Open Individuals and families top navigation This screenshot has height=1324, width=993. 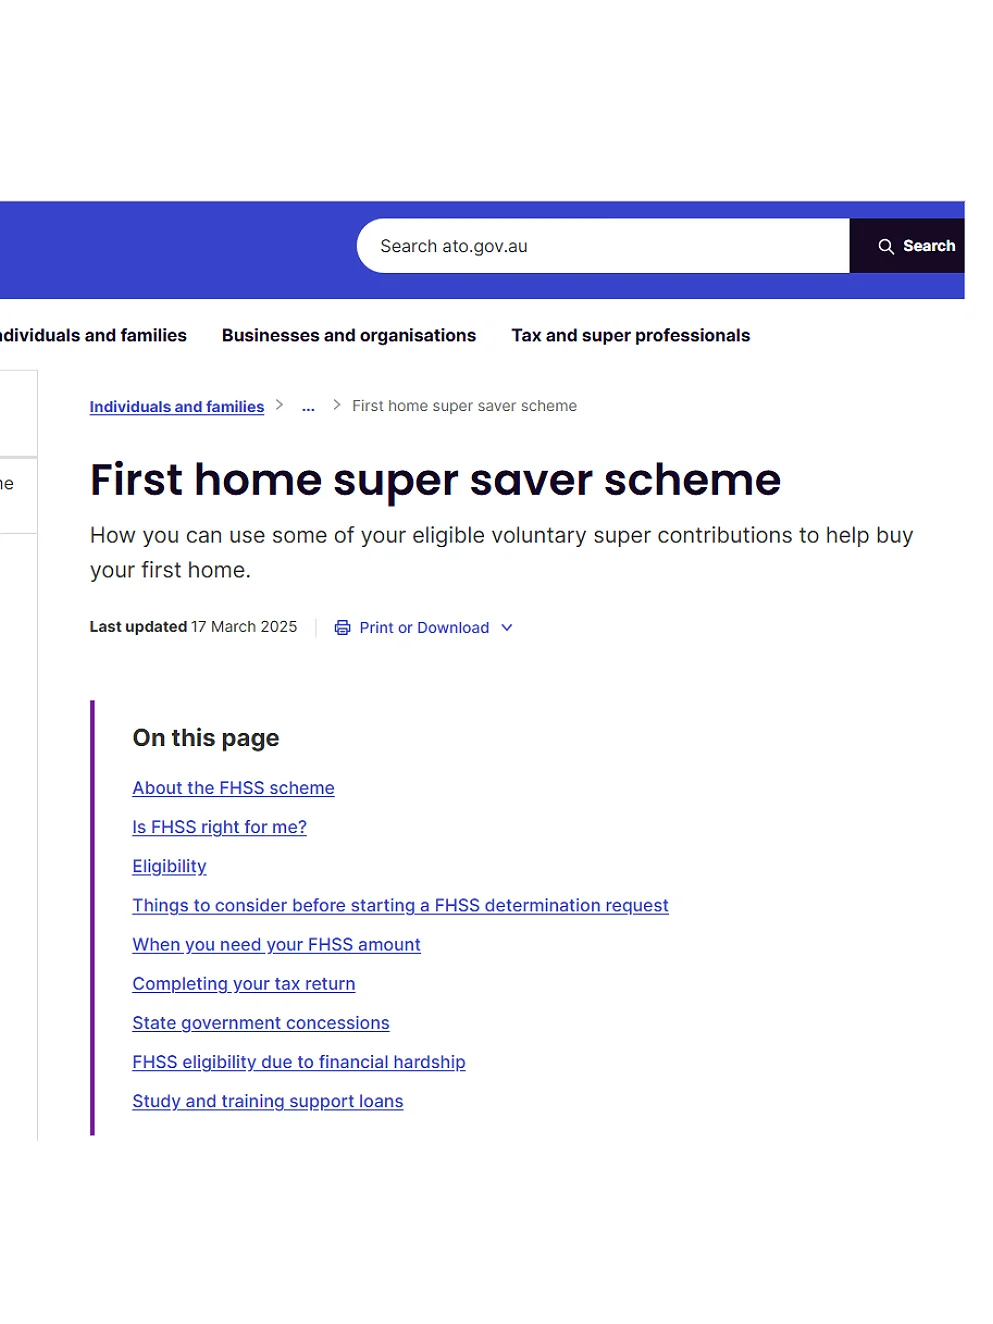(93, 336)
